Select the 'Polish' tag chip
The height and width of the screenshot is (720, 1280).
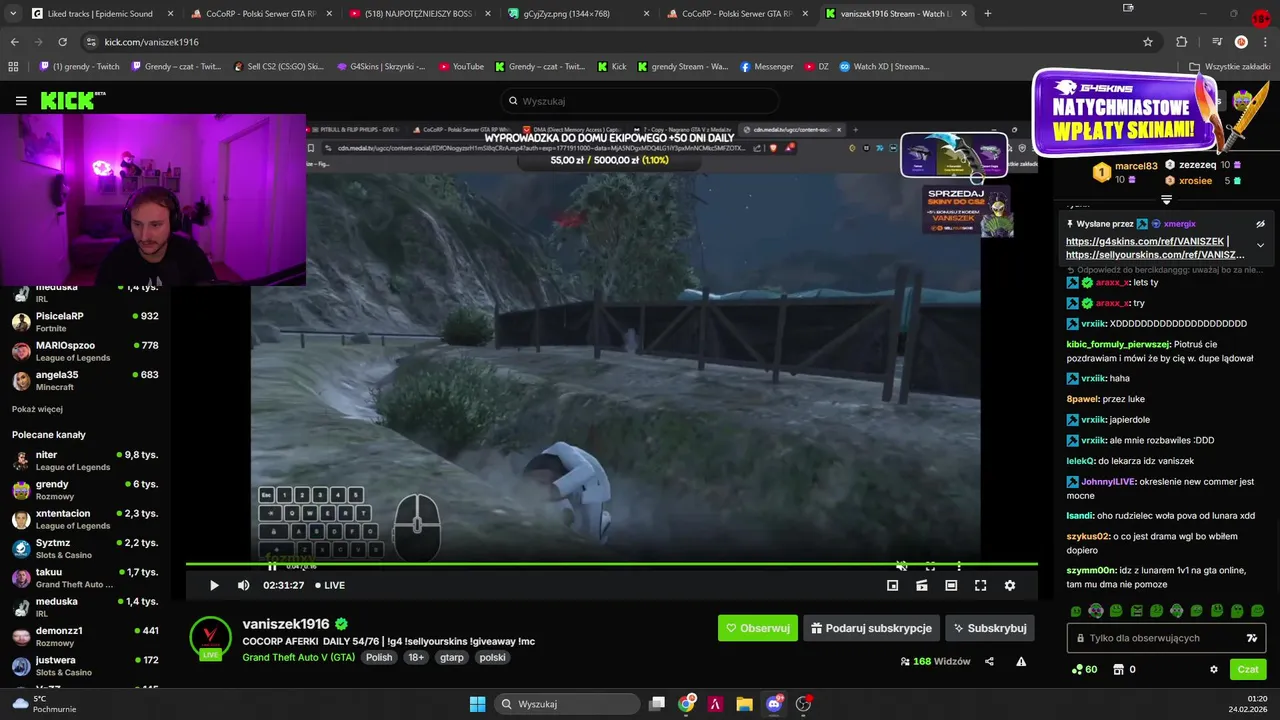(x=379, y=657)
